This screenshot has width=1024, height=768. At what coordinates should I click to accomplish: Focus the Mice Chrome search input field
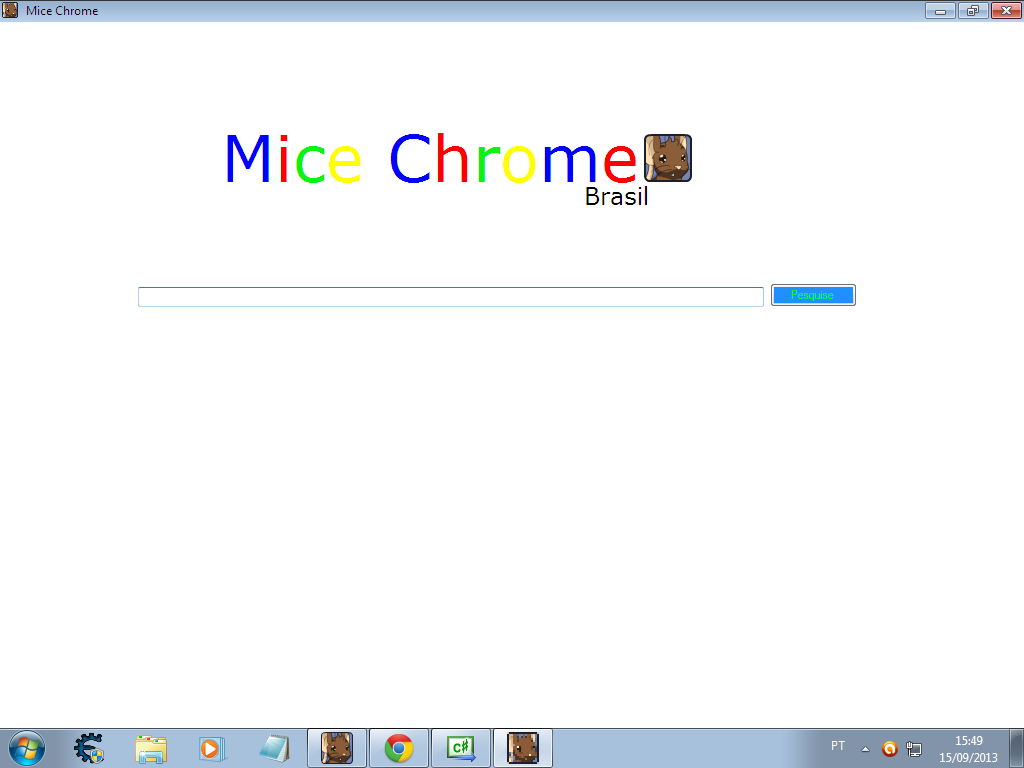[x=451, y=296]
